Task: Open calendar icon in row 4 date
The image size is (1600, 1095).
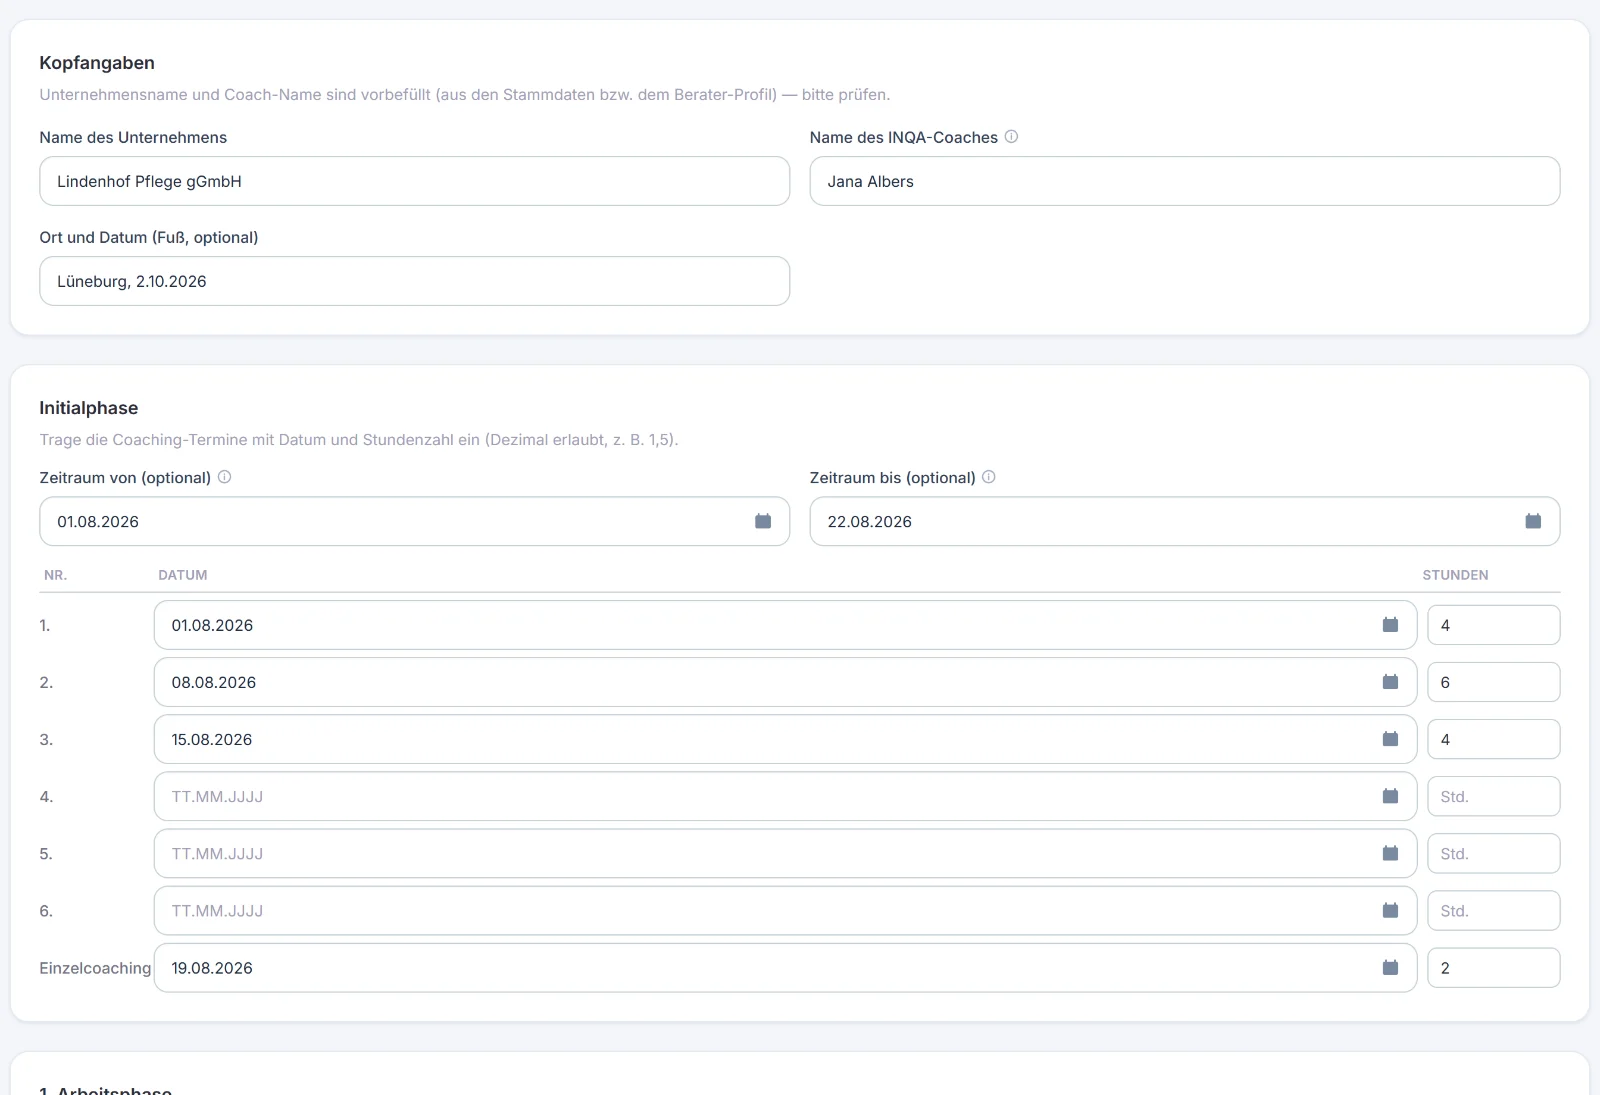Action: 1390,796
